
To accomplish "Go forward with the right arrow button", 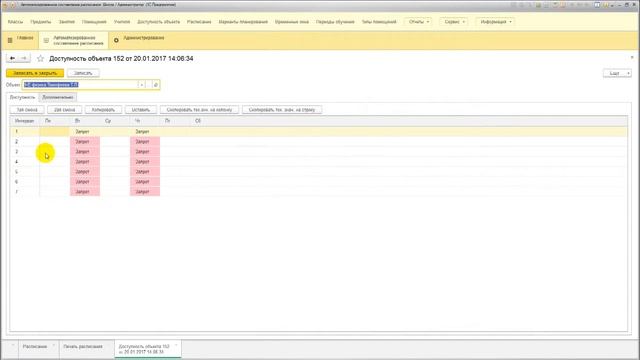I will click(x=24, y=58).
